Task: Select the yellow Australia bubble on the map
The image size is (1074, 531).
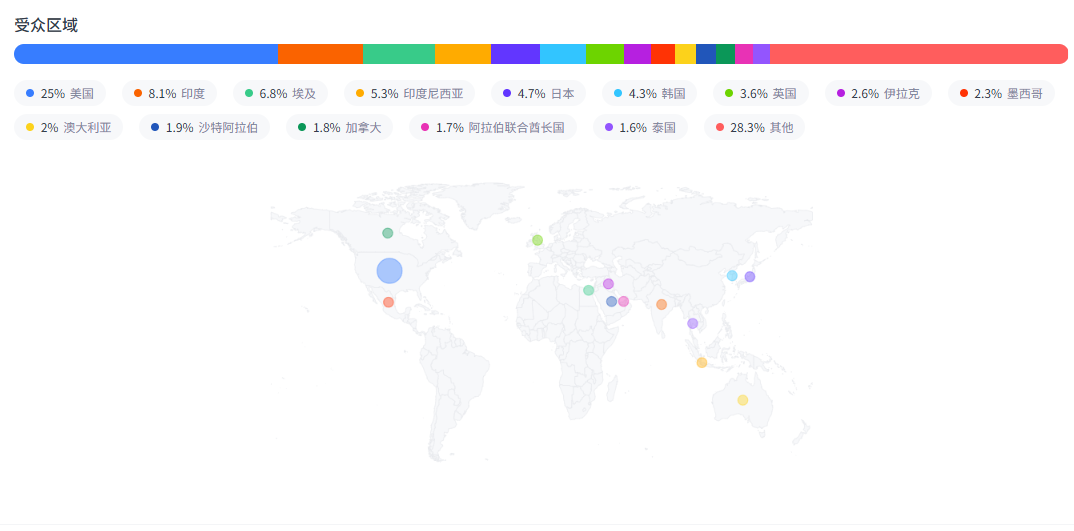Action: [x=742, y=400]
